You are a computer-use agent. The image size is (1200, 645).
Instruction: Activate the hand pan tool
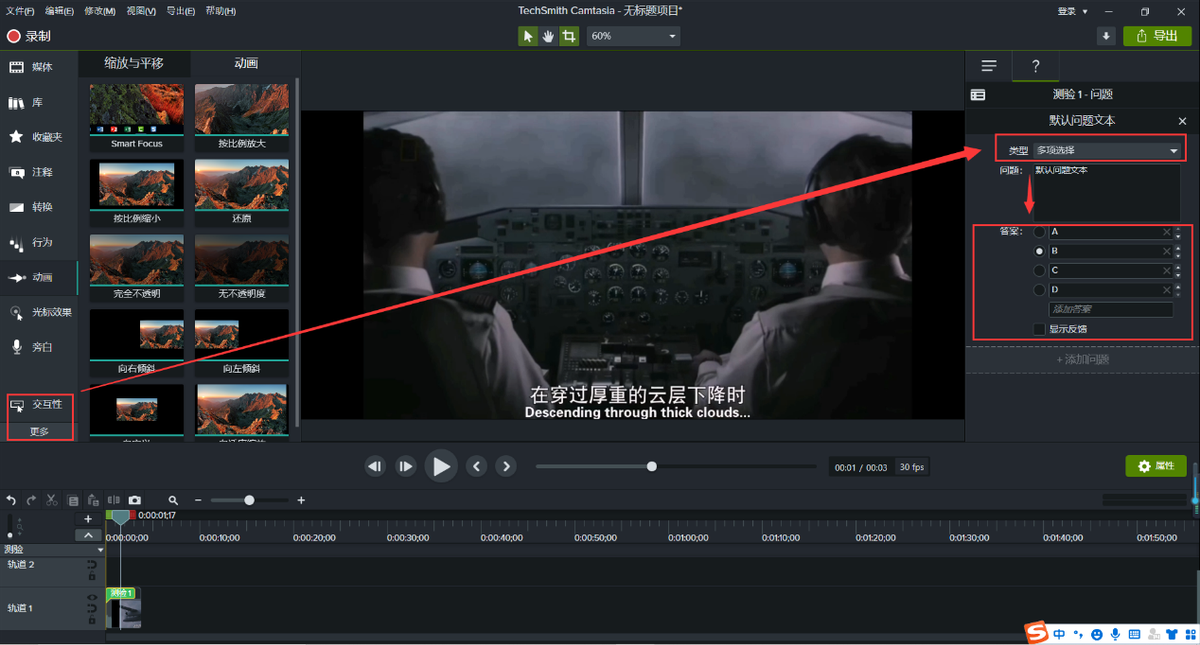pos(548,36)
